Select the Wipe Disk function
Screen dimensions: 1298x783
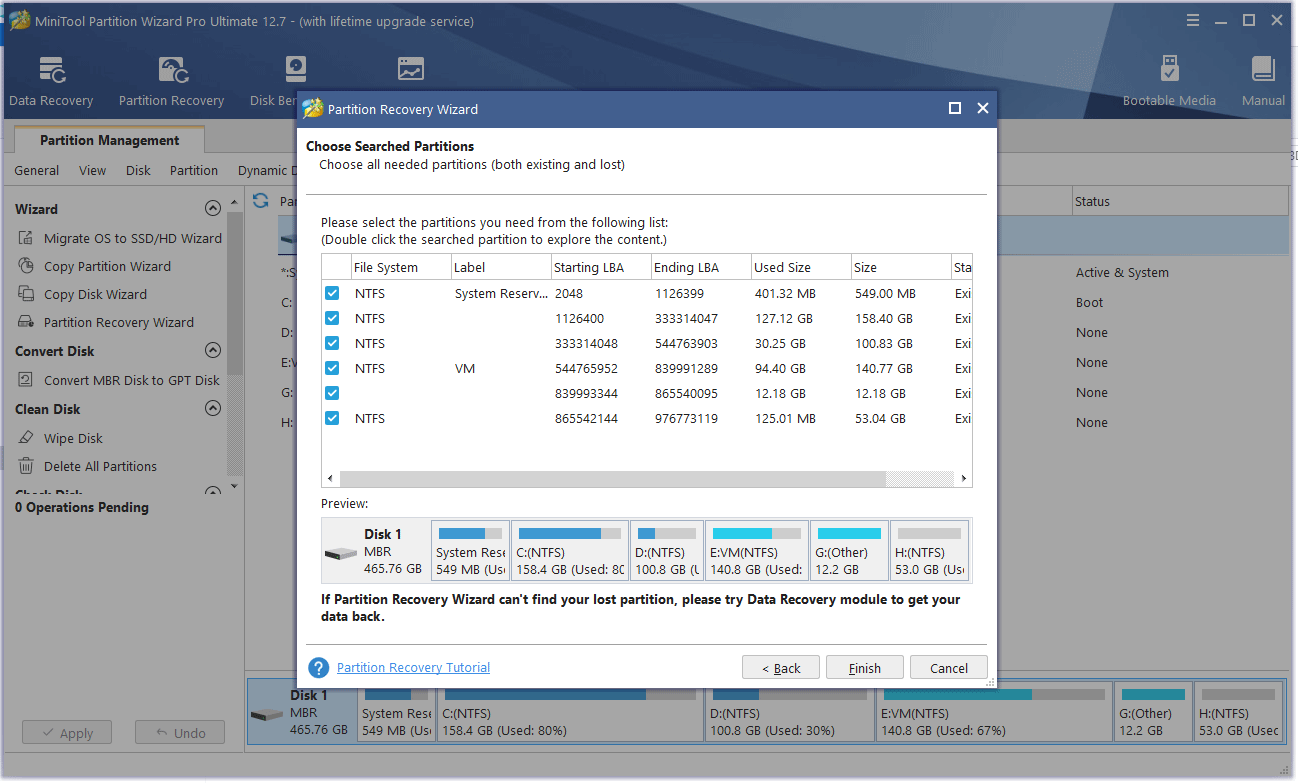tap(75, 437)
